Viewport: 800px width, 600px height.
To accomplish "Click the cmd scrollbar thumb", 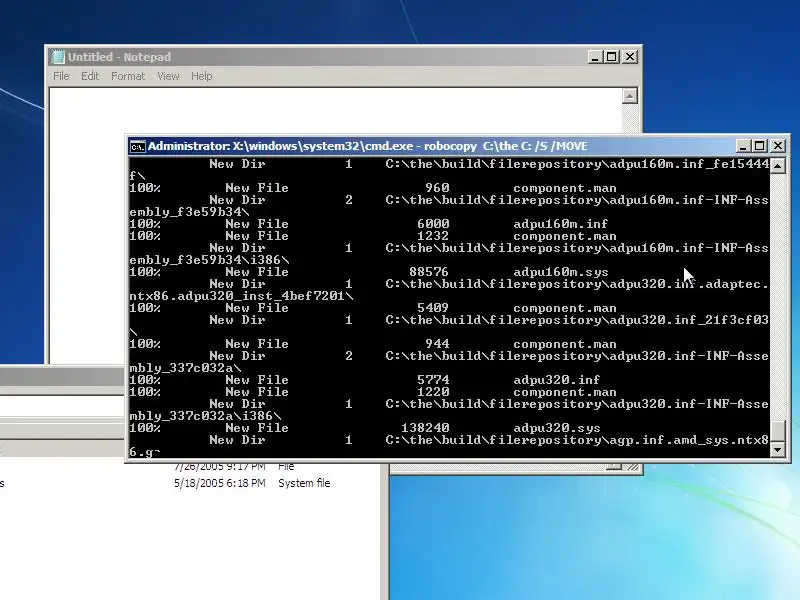I will [x=778, y=430].
